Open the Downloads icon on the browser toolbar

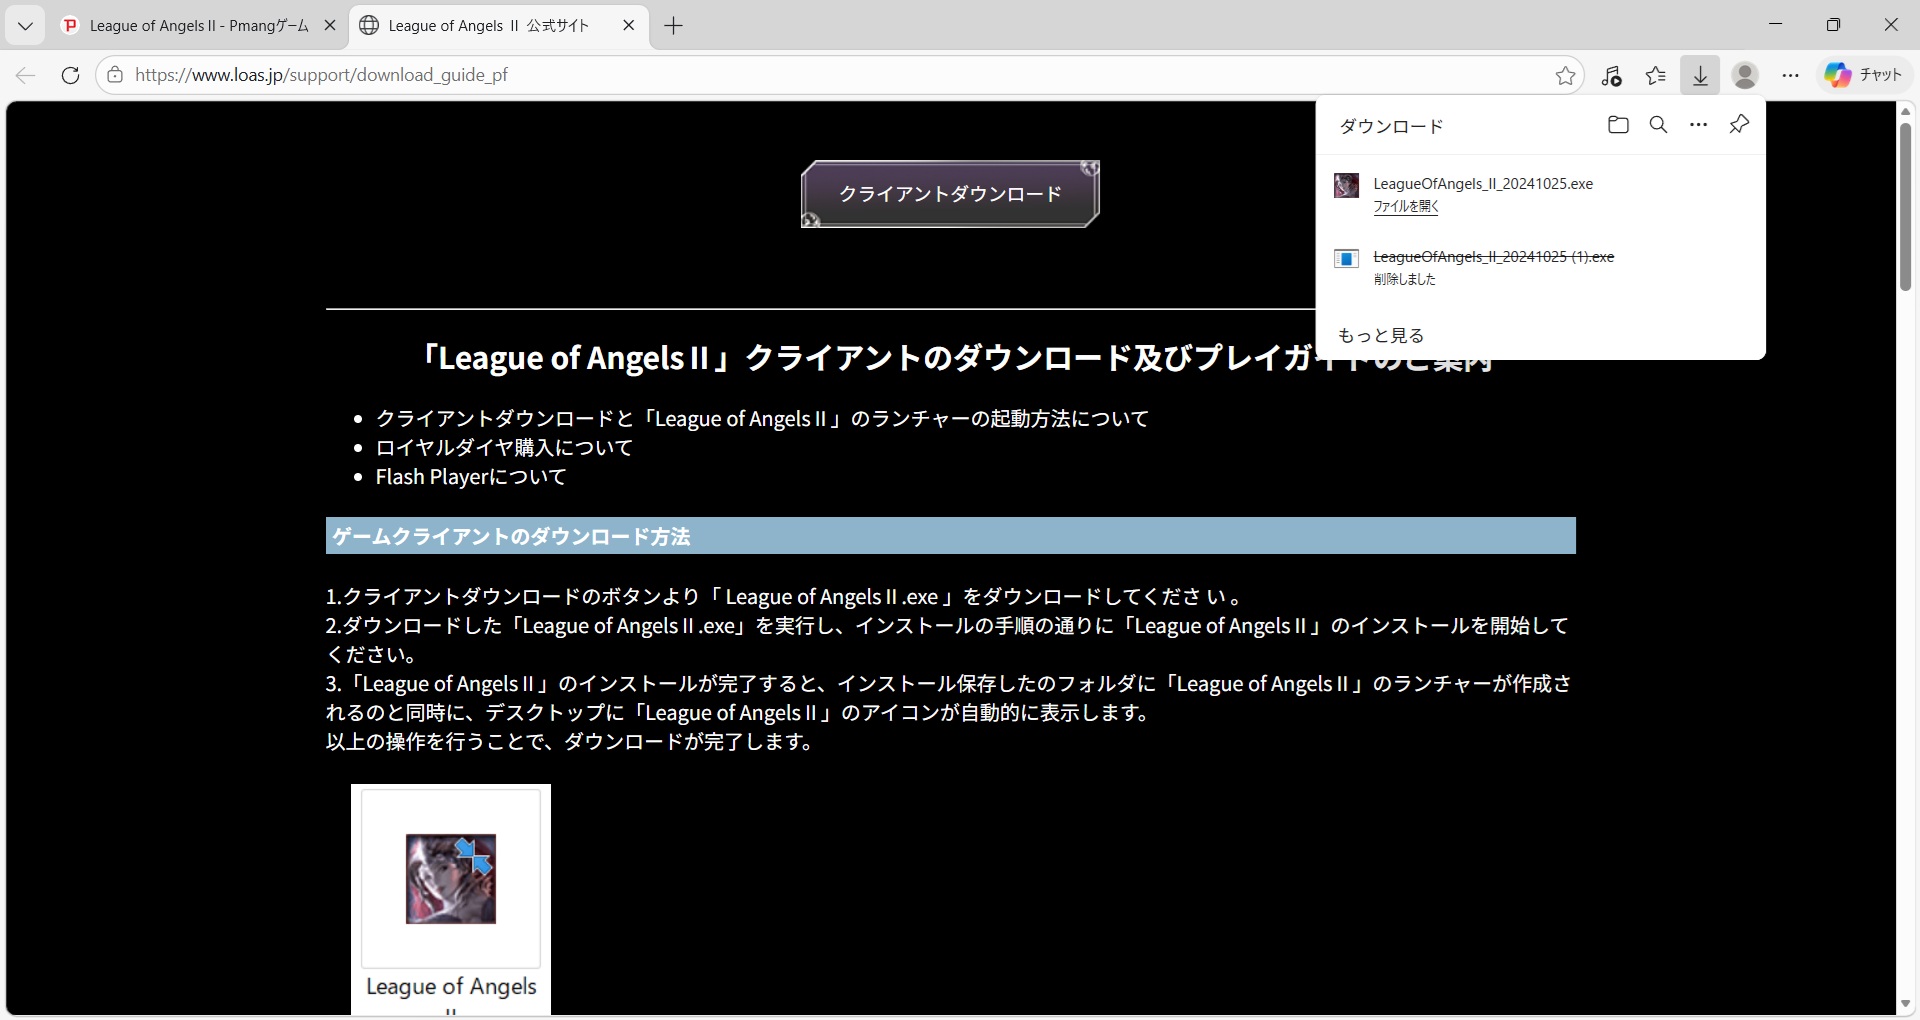coord(1700,75)
